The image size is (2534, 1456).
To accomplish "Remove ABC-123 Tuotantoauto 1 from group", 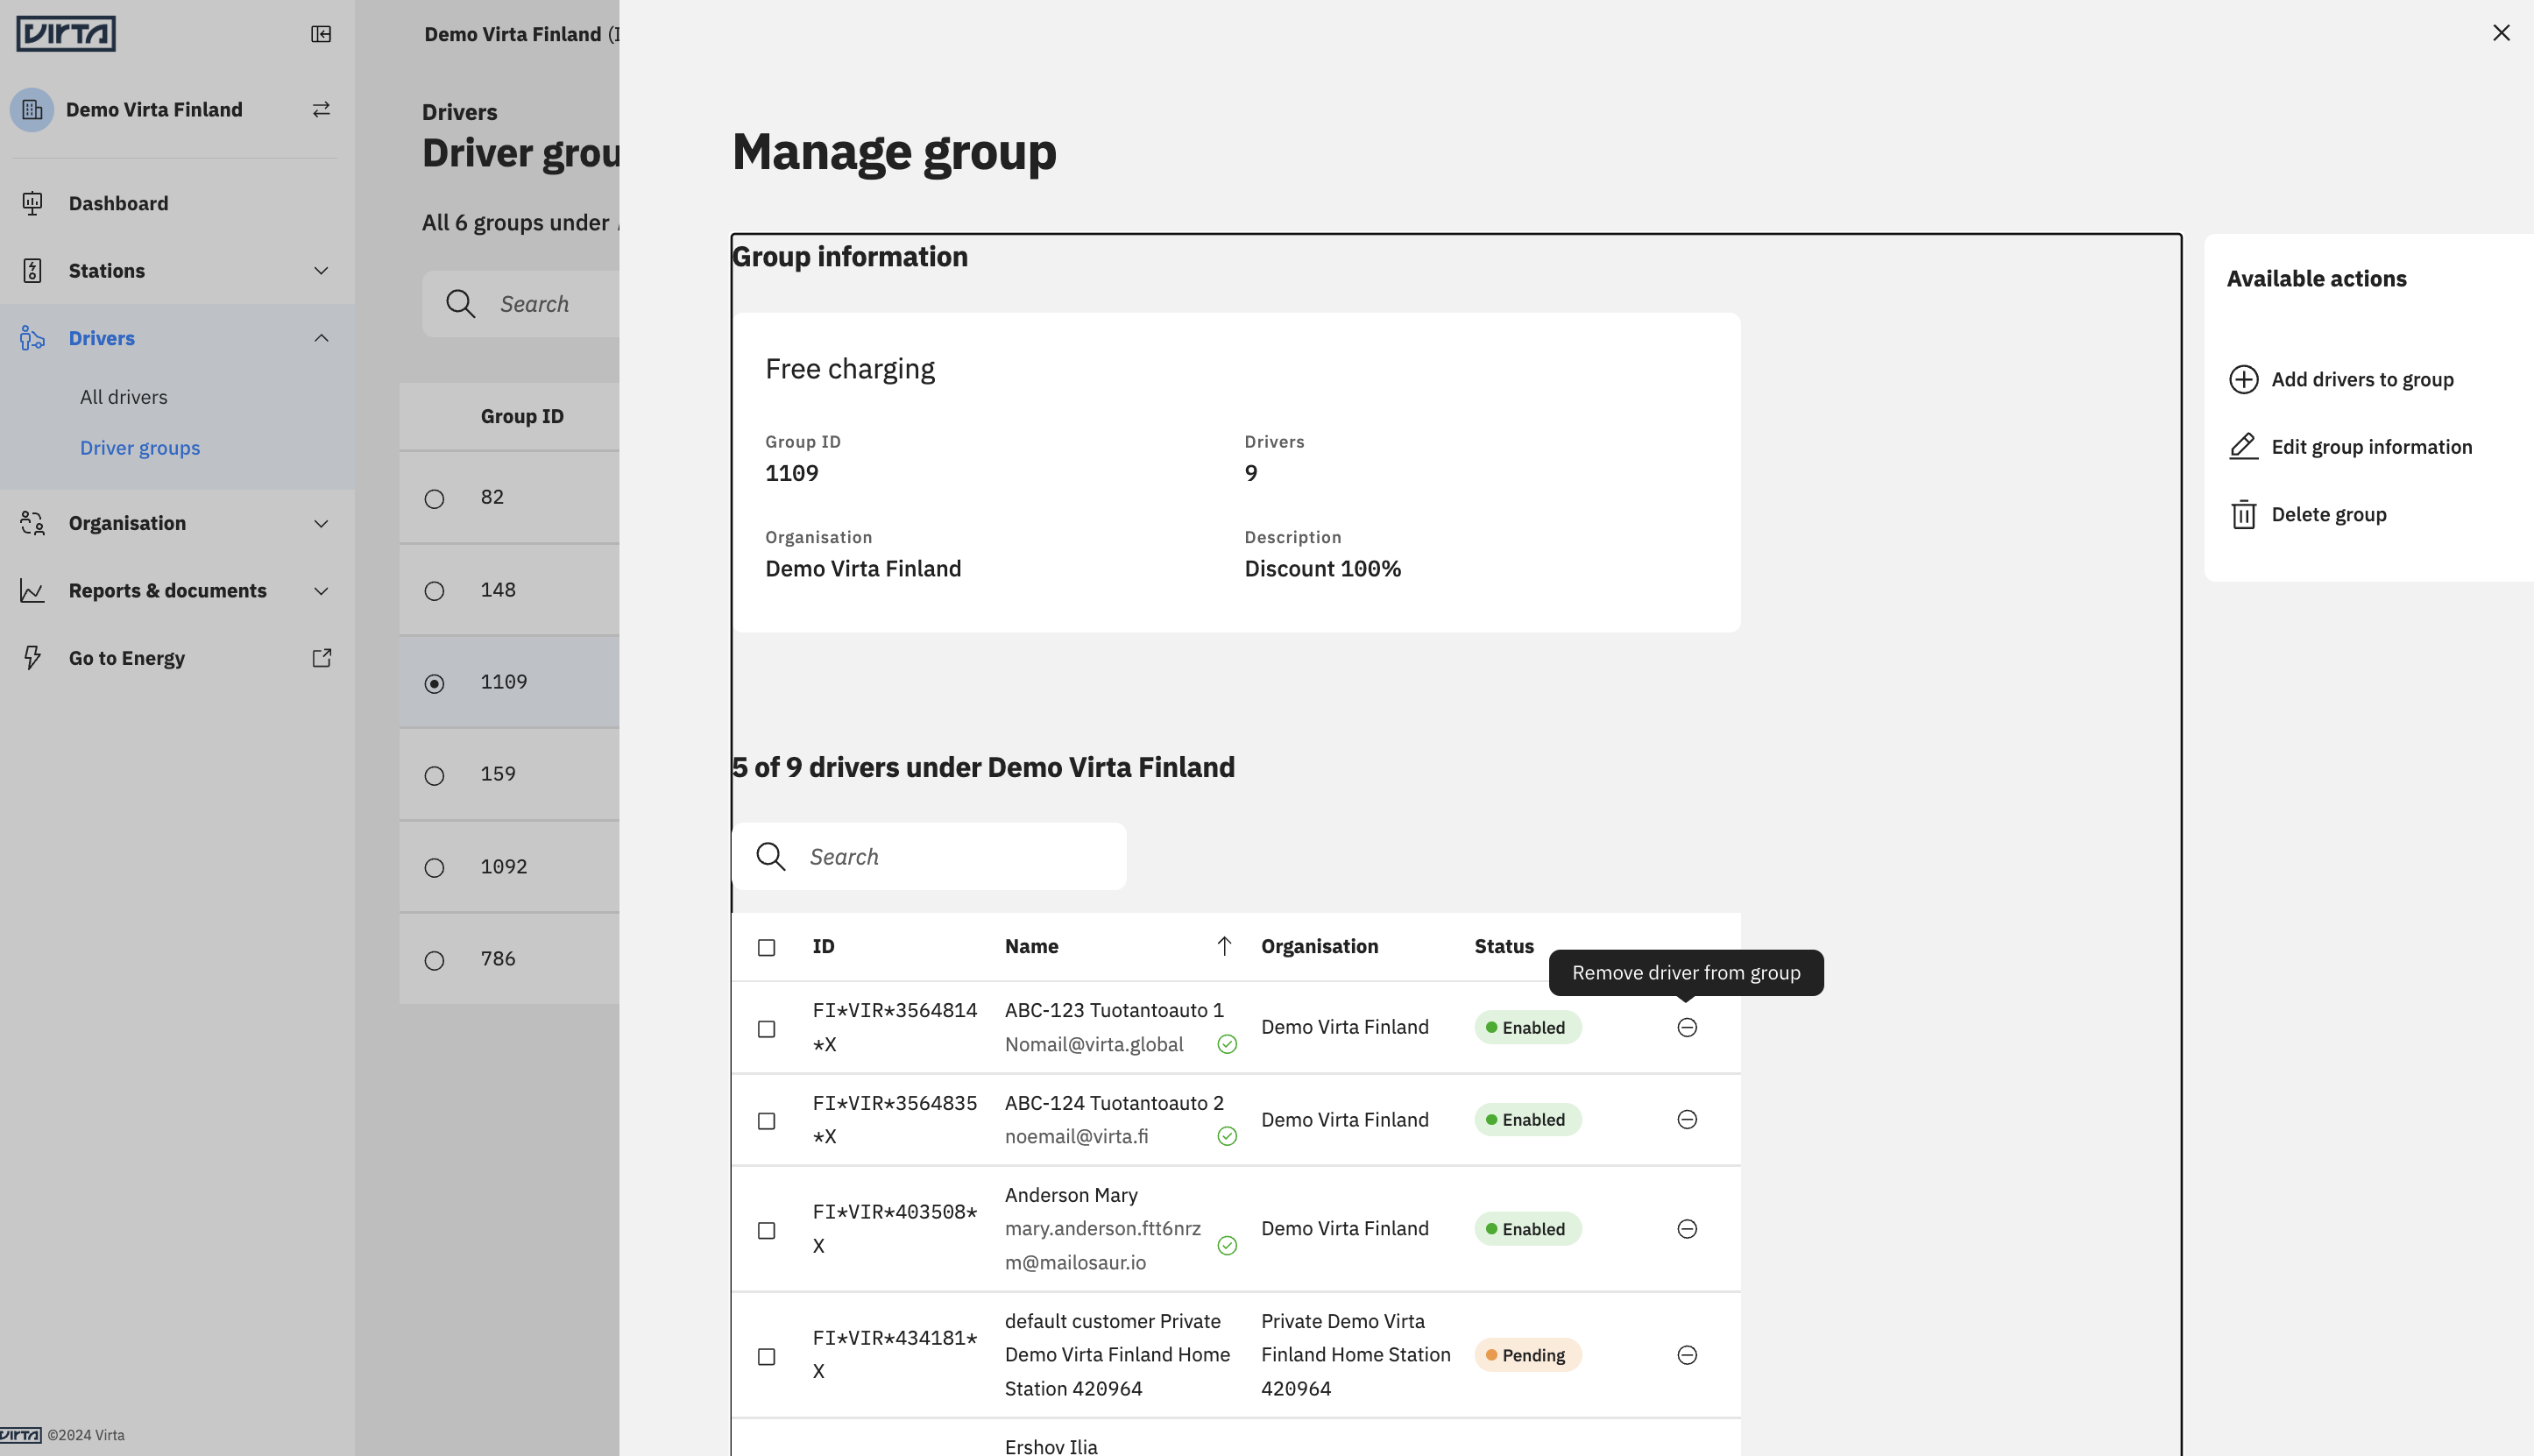I will click(x=1686, y=1027).
